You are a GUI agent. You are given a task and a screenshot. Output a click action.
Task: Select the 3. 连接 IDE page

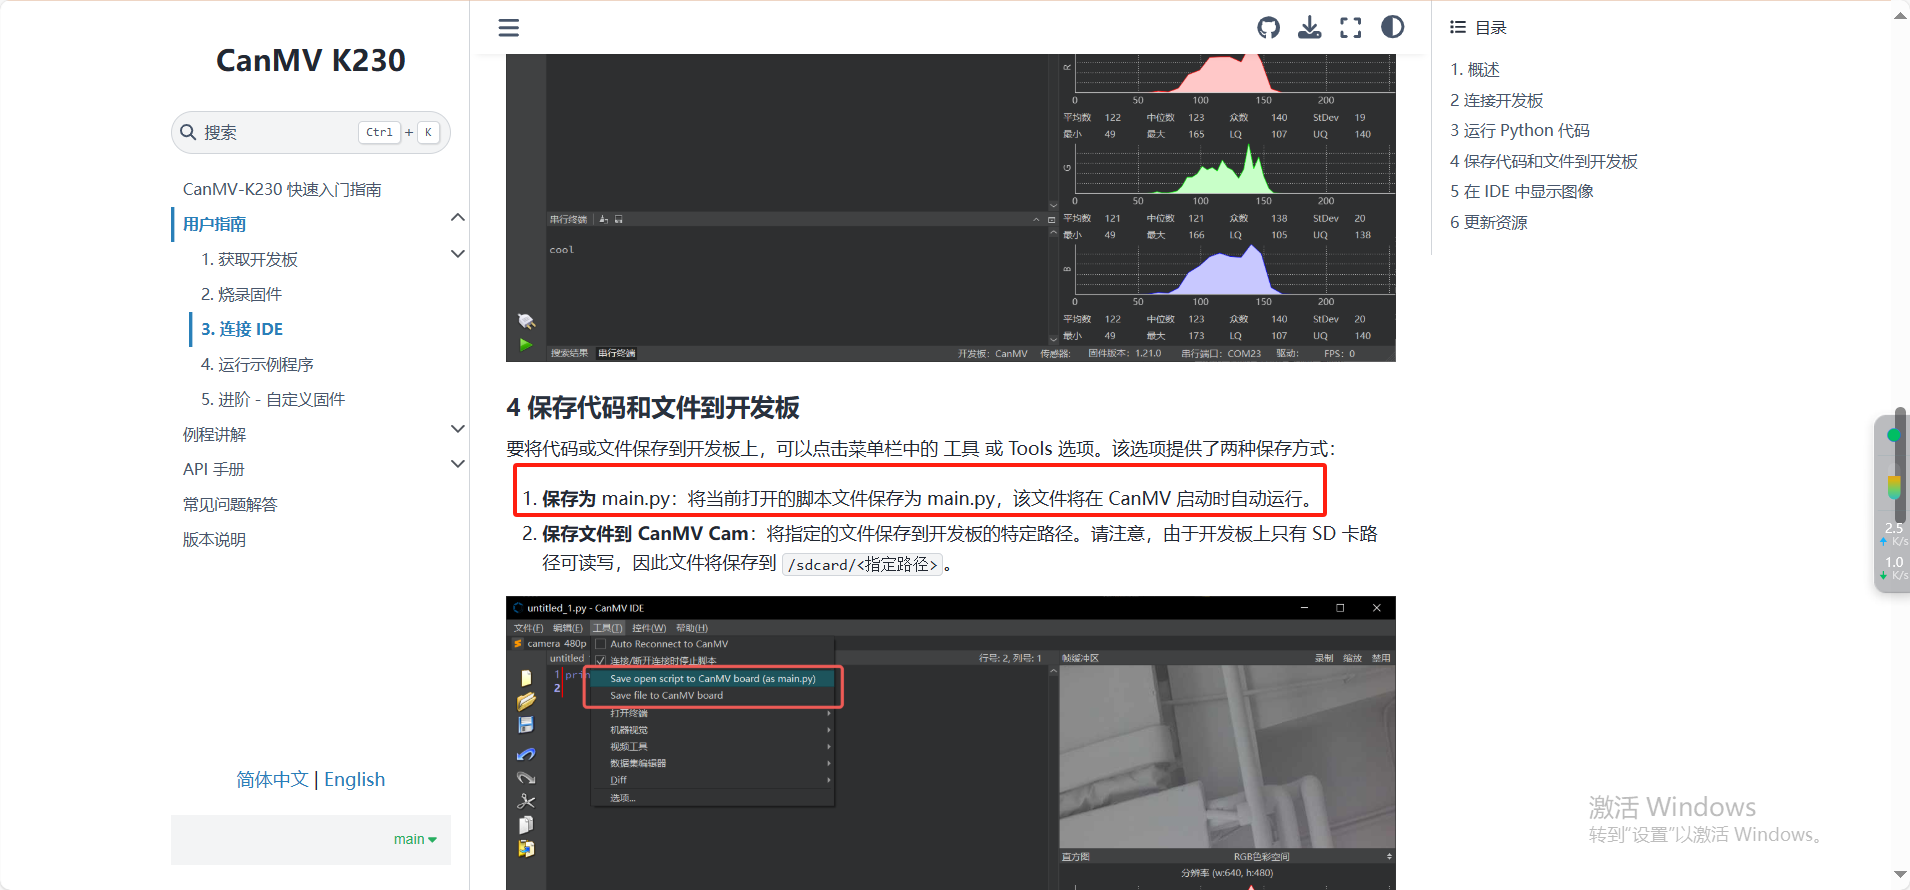pyautogui.click(x=242, y=329)
